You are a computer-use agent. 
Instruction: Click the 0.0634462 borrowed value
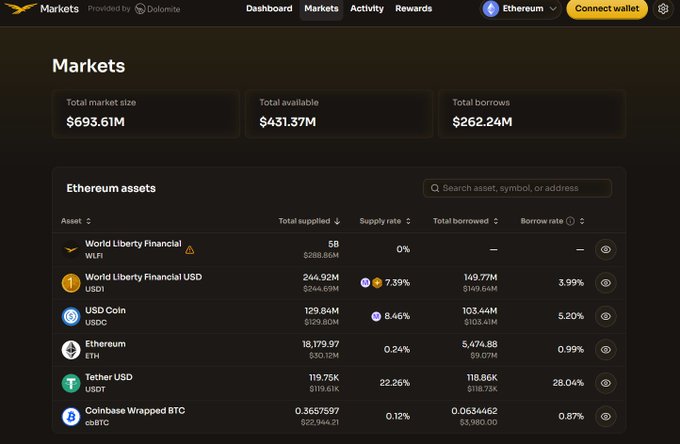click(474, 411)
